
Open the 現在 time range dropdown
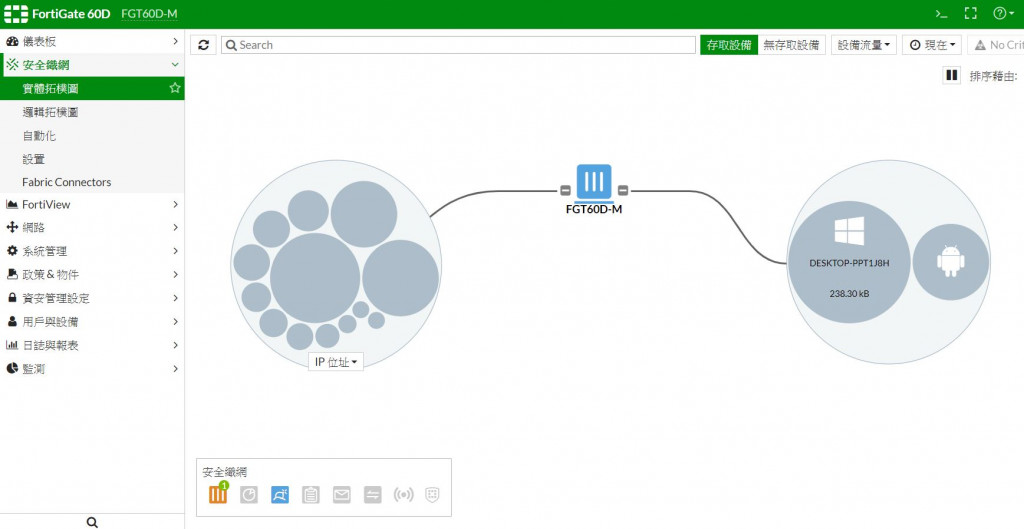point(932,45)
